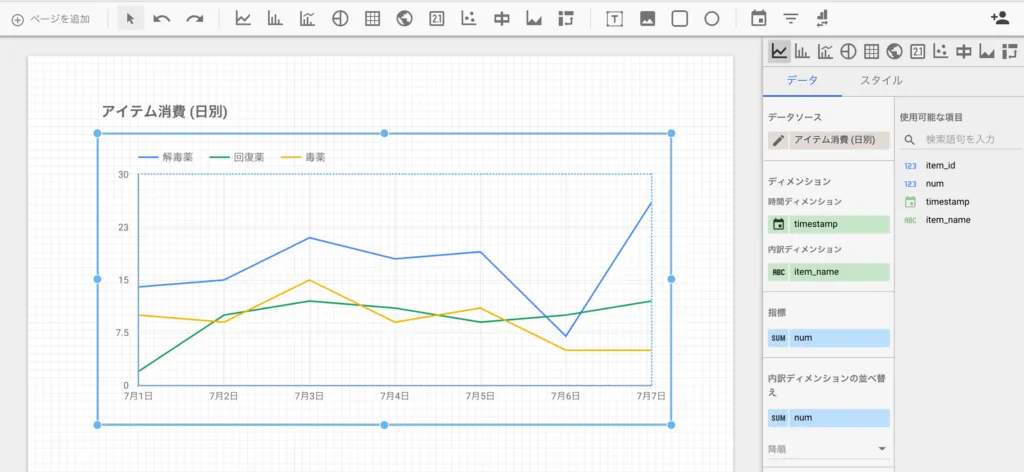Open the 降順 sort order dropdown
Screen dimensions: 1024x472
829,449
